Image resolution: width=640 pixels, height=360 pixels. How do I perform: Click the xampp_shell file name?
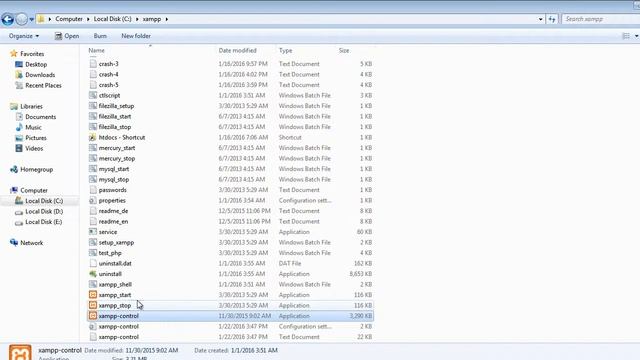(115, 284)
